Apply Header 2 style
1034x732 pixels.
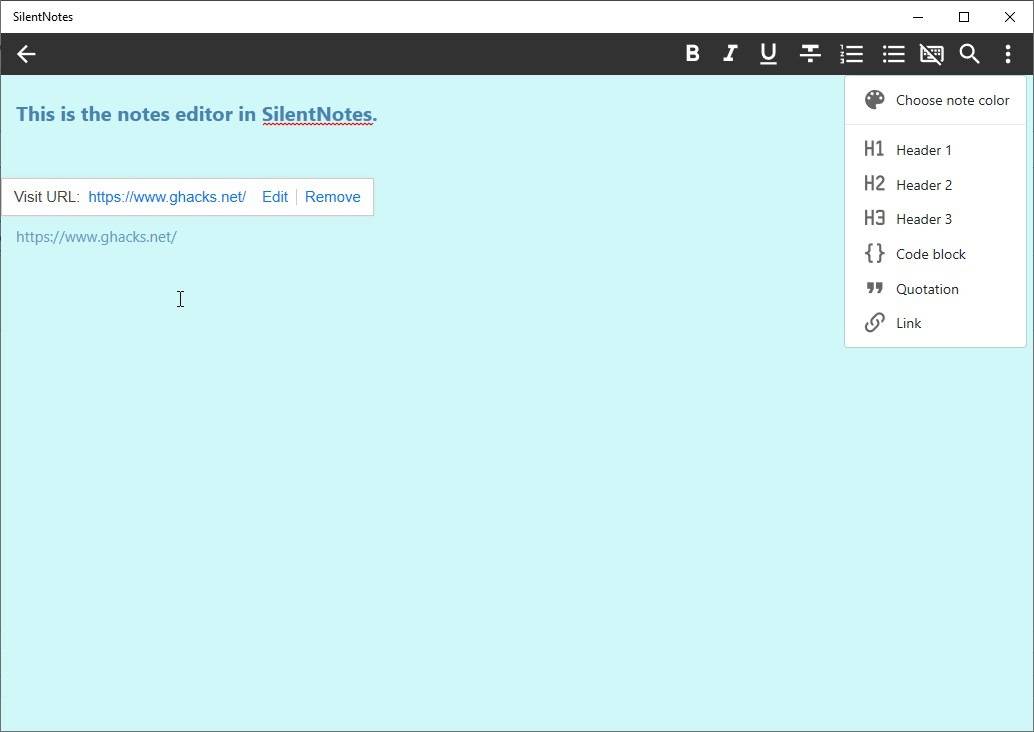[922, 184]
